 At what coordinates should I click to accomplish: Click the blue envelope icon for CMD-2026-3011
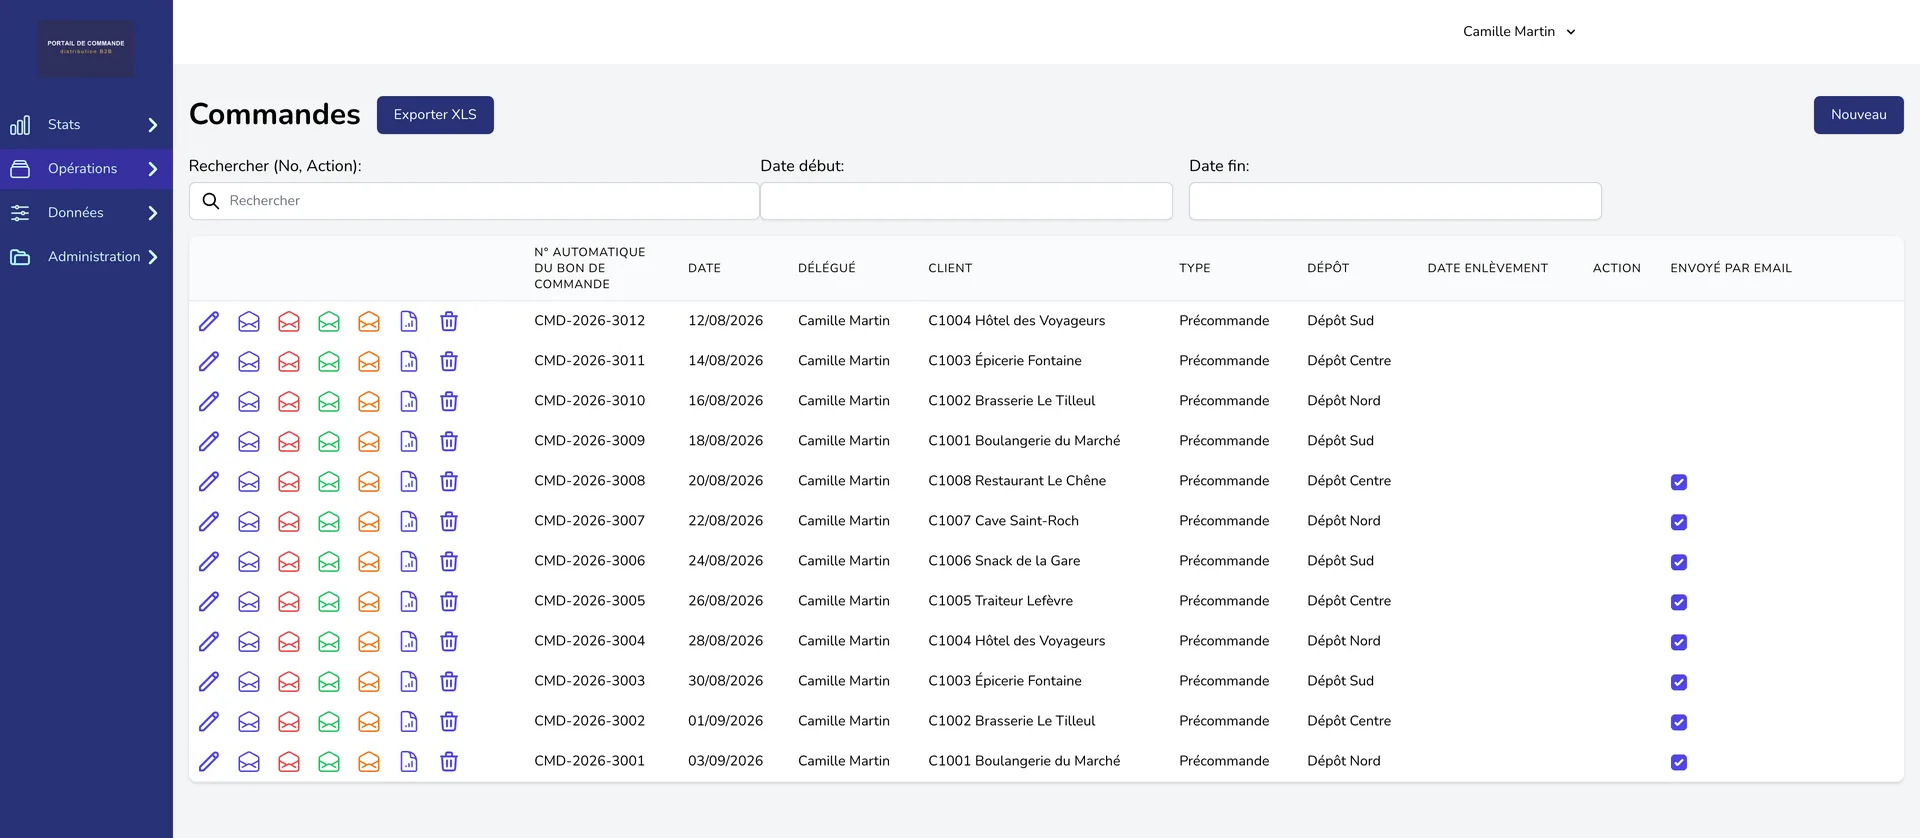[249, 361]
